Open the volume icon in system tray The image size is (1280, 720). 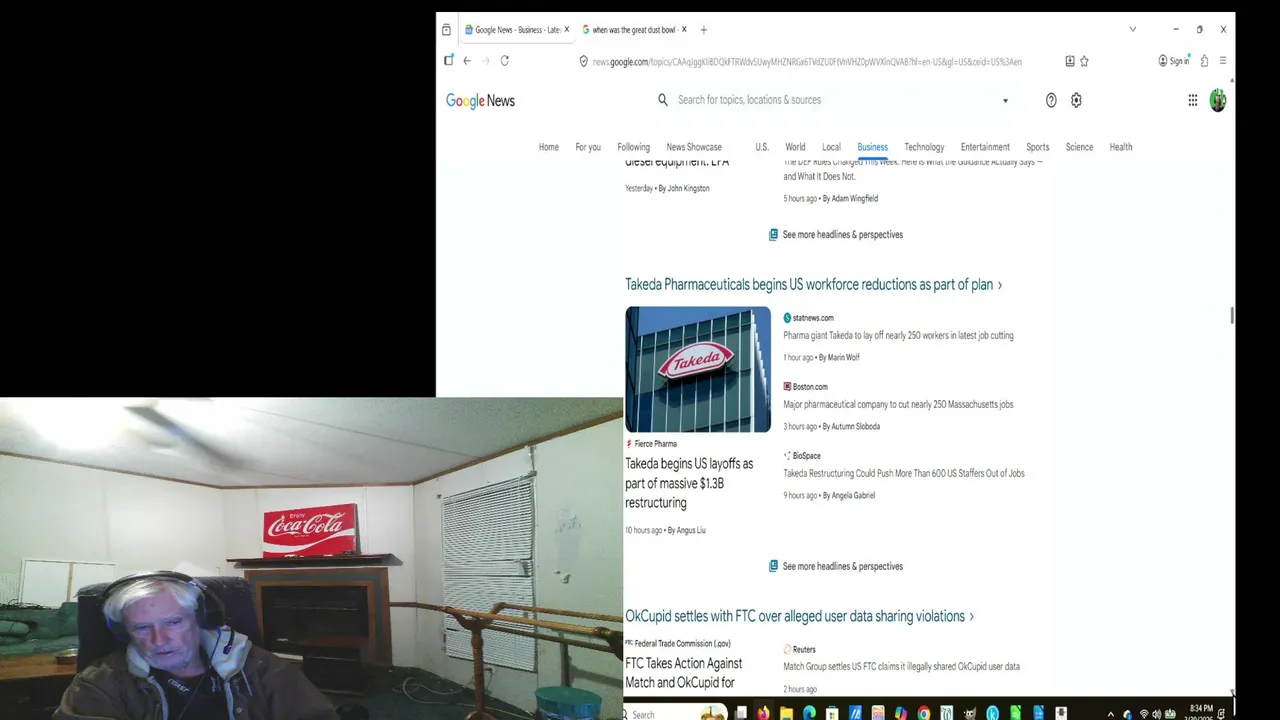coord(1156,714)
